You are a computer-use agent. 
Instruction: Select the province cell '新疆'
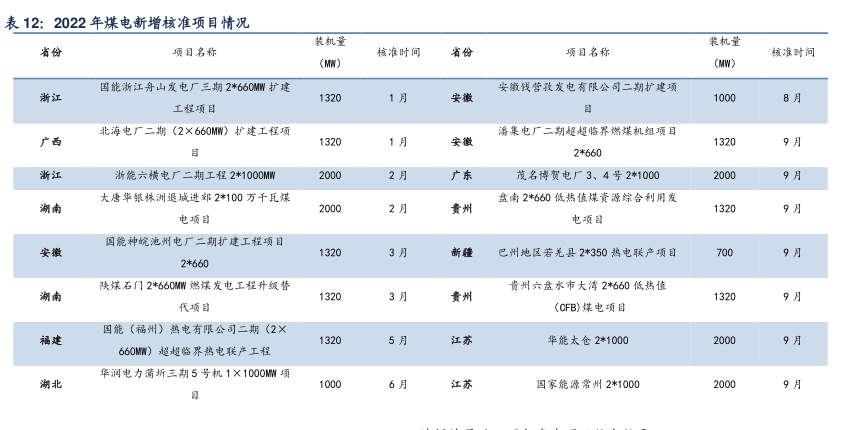click(462, 252)
